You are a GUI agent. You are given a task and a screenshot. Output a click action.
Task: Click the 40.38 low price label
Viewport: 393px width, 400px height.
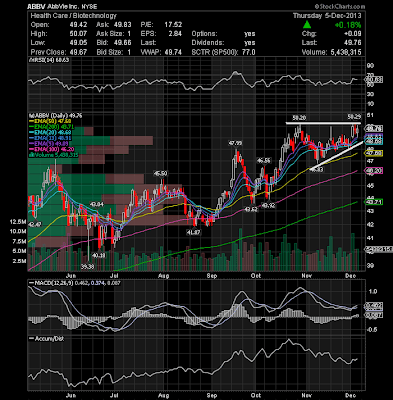click(x=99, y=255)
